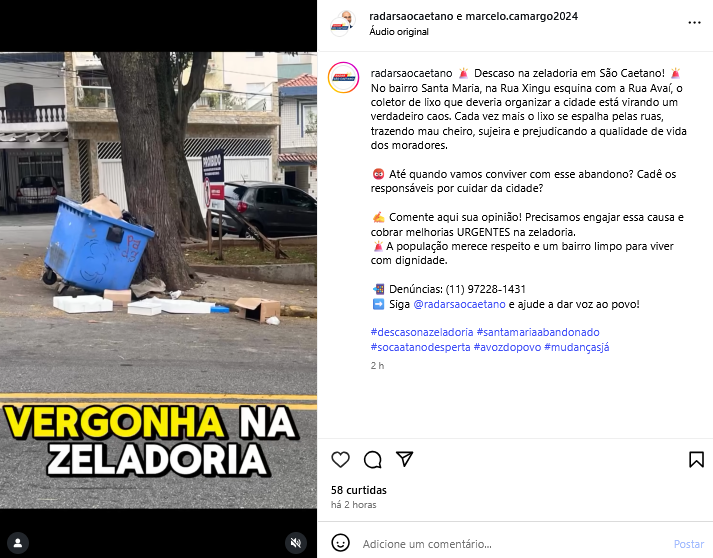
Task: Open the radarsaocaetano account in header
Action: 411,16
